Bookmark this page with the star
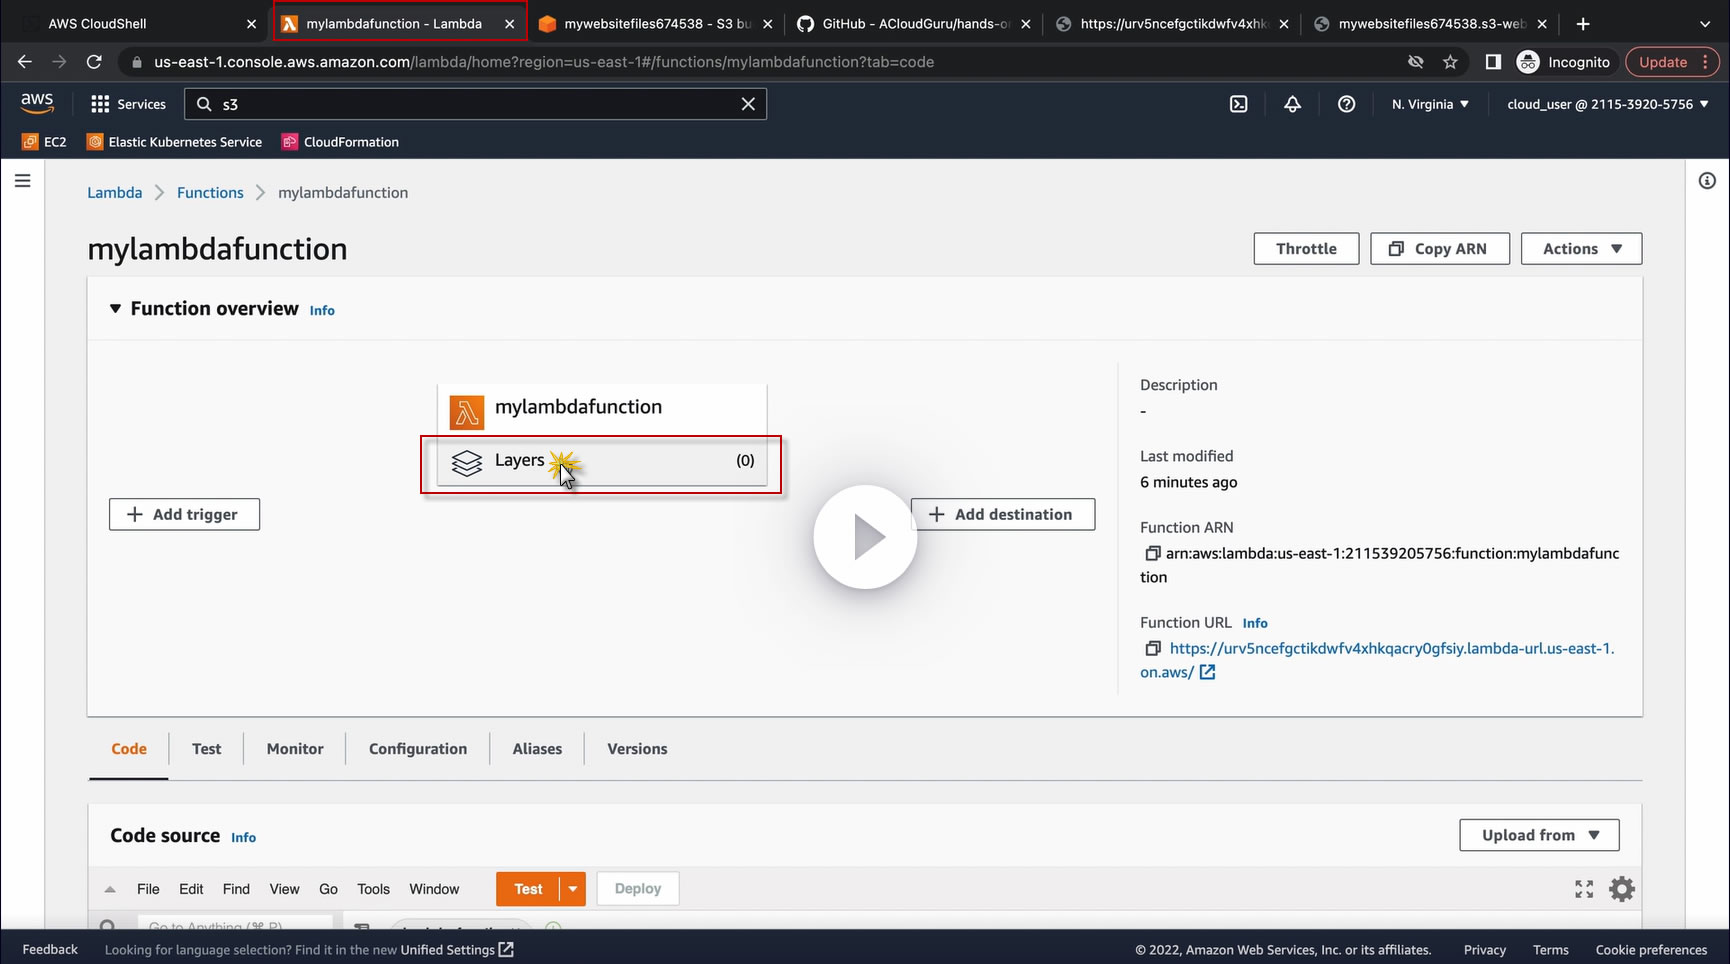The image size is (1730, 964). [1450, 62]
